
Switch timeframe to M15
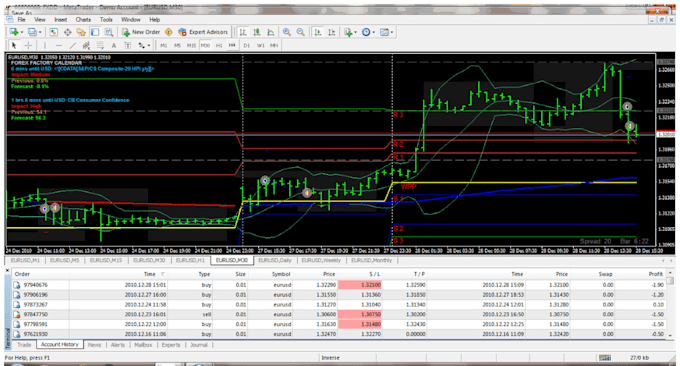click(191, 45)
